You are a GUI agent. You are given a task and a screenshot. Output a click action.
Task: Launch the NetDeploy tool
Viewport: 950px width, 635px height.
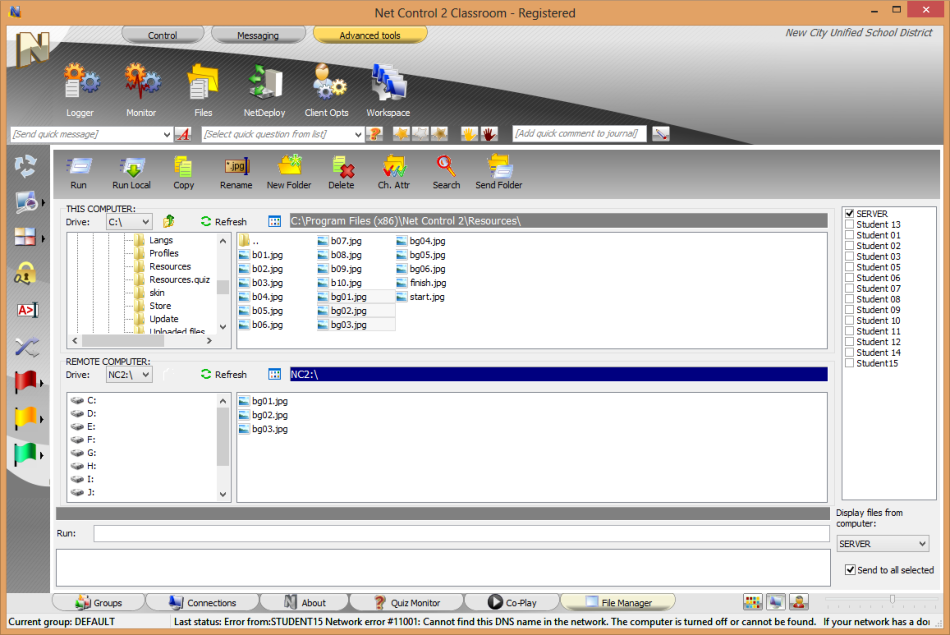(265, 86)
